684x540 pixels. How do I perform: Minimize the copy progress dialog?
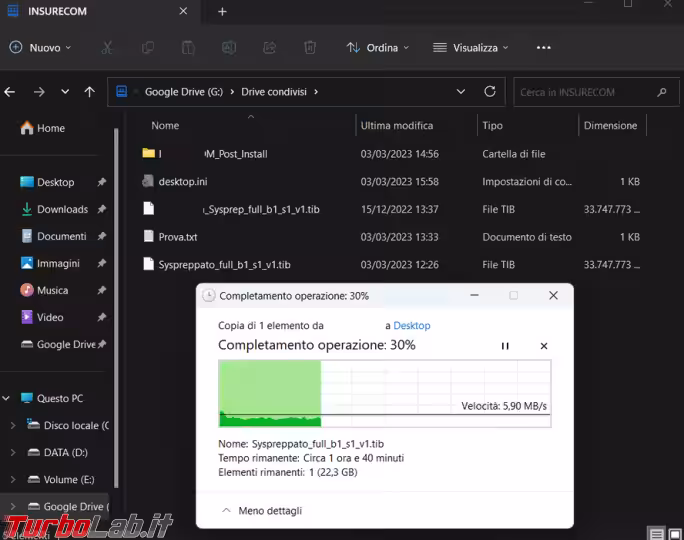(475, 295)
